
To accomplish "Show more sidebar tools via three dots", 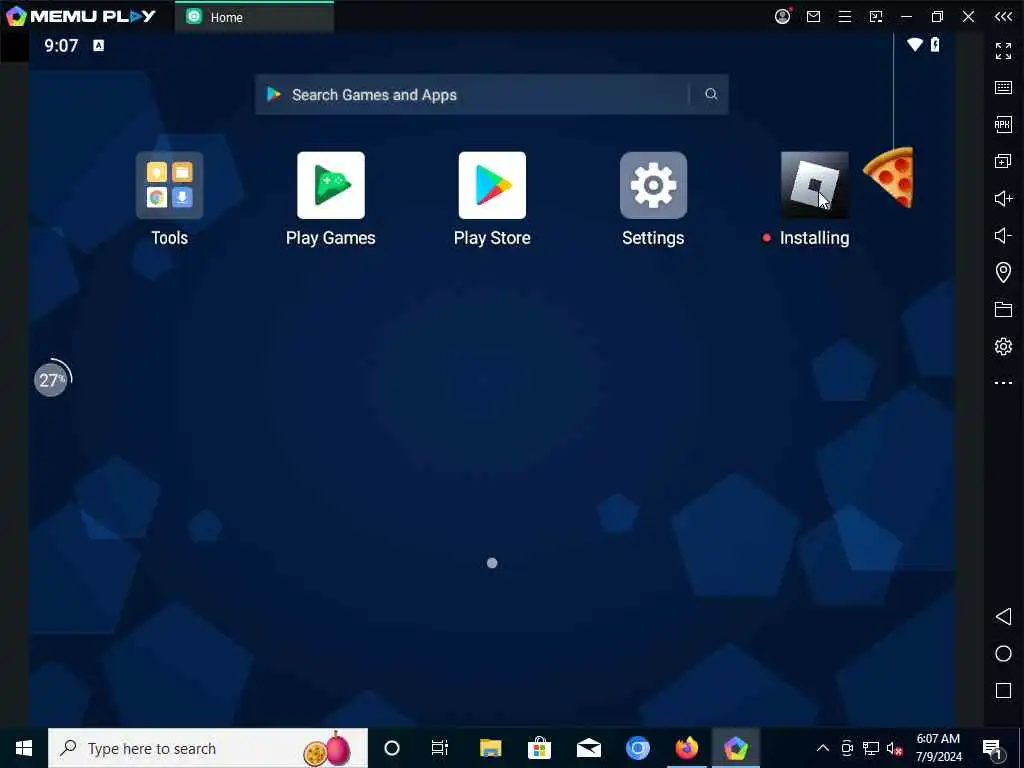I will 1003,383.
